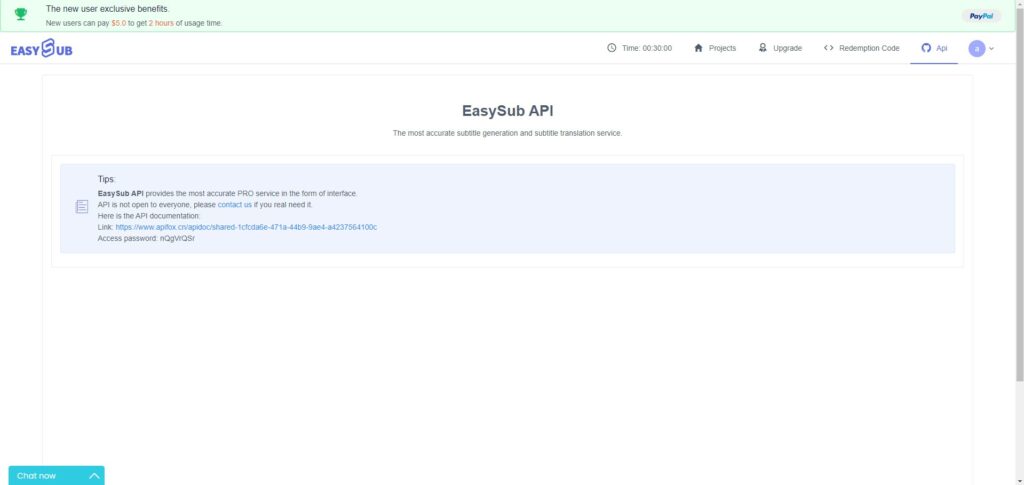1024x485 pixels.
Task: Open the Chat now widget
Action: tap(56, 476)
